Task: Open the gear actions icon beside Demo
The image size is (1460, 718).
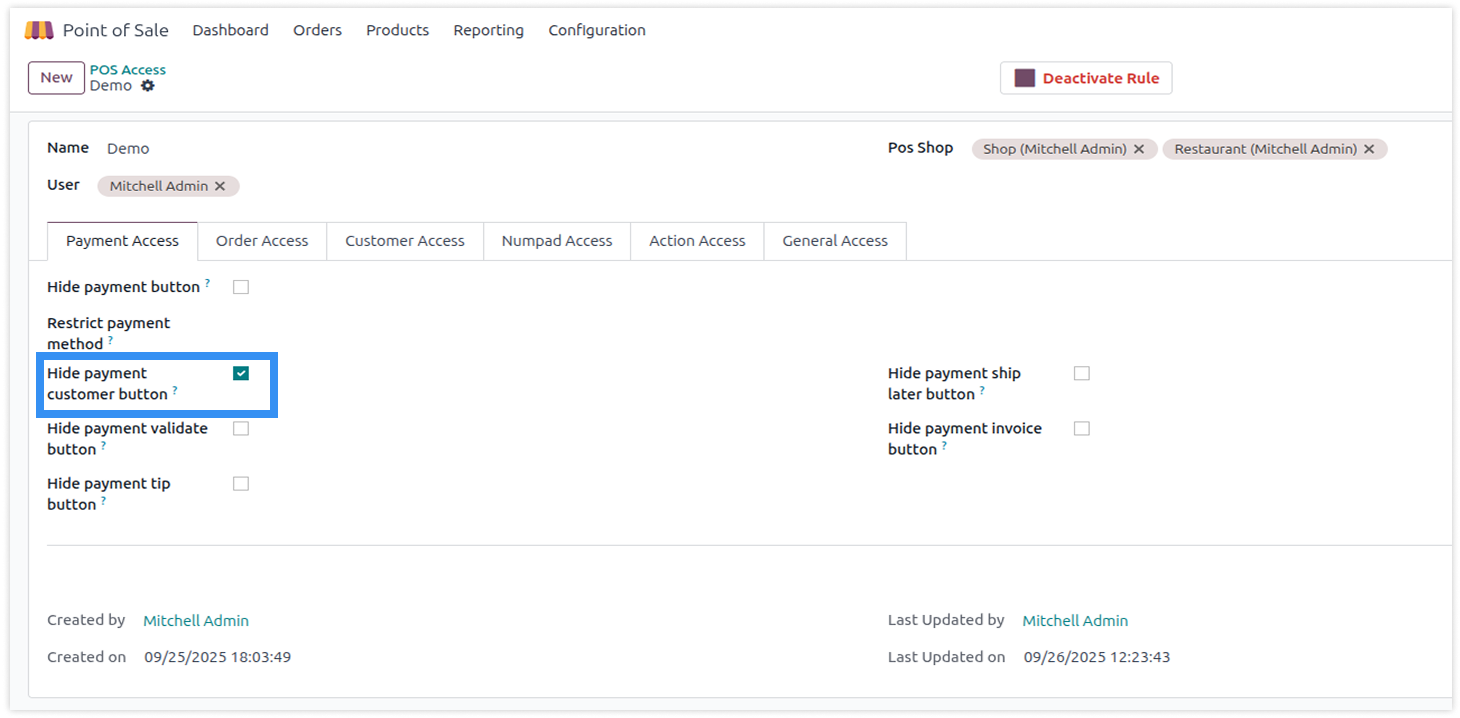Action: click(148, 86)
